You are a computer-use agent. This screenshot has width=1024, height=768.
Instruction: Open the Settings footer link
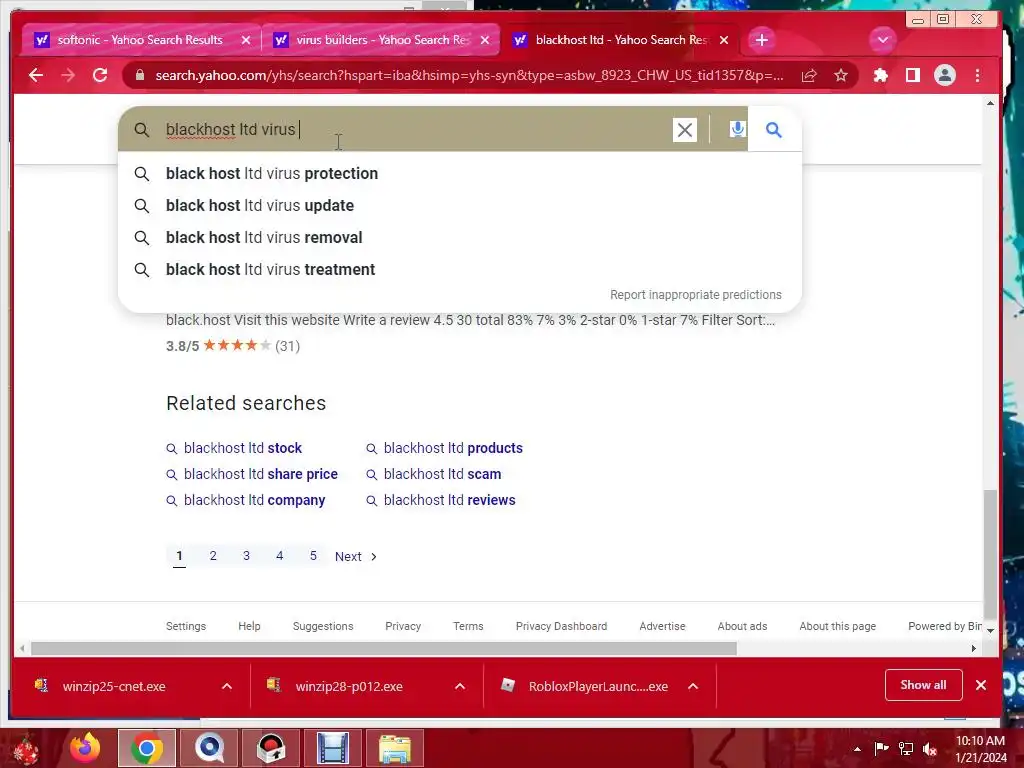(x=185, y=626)
